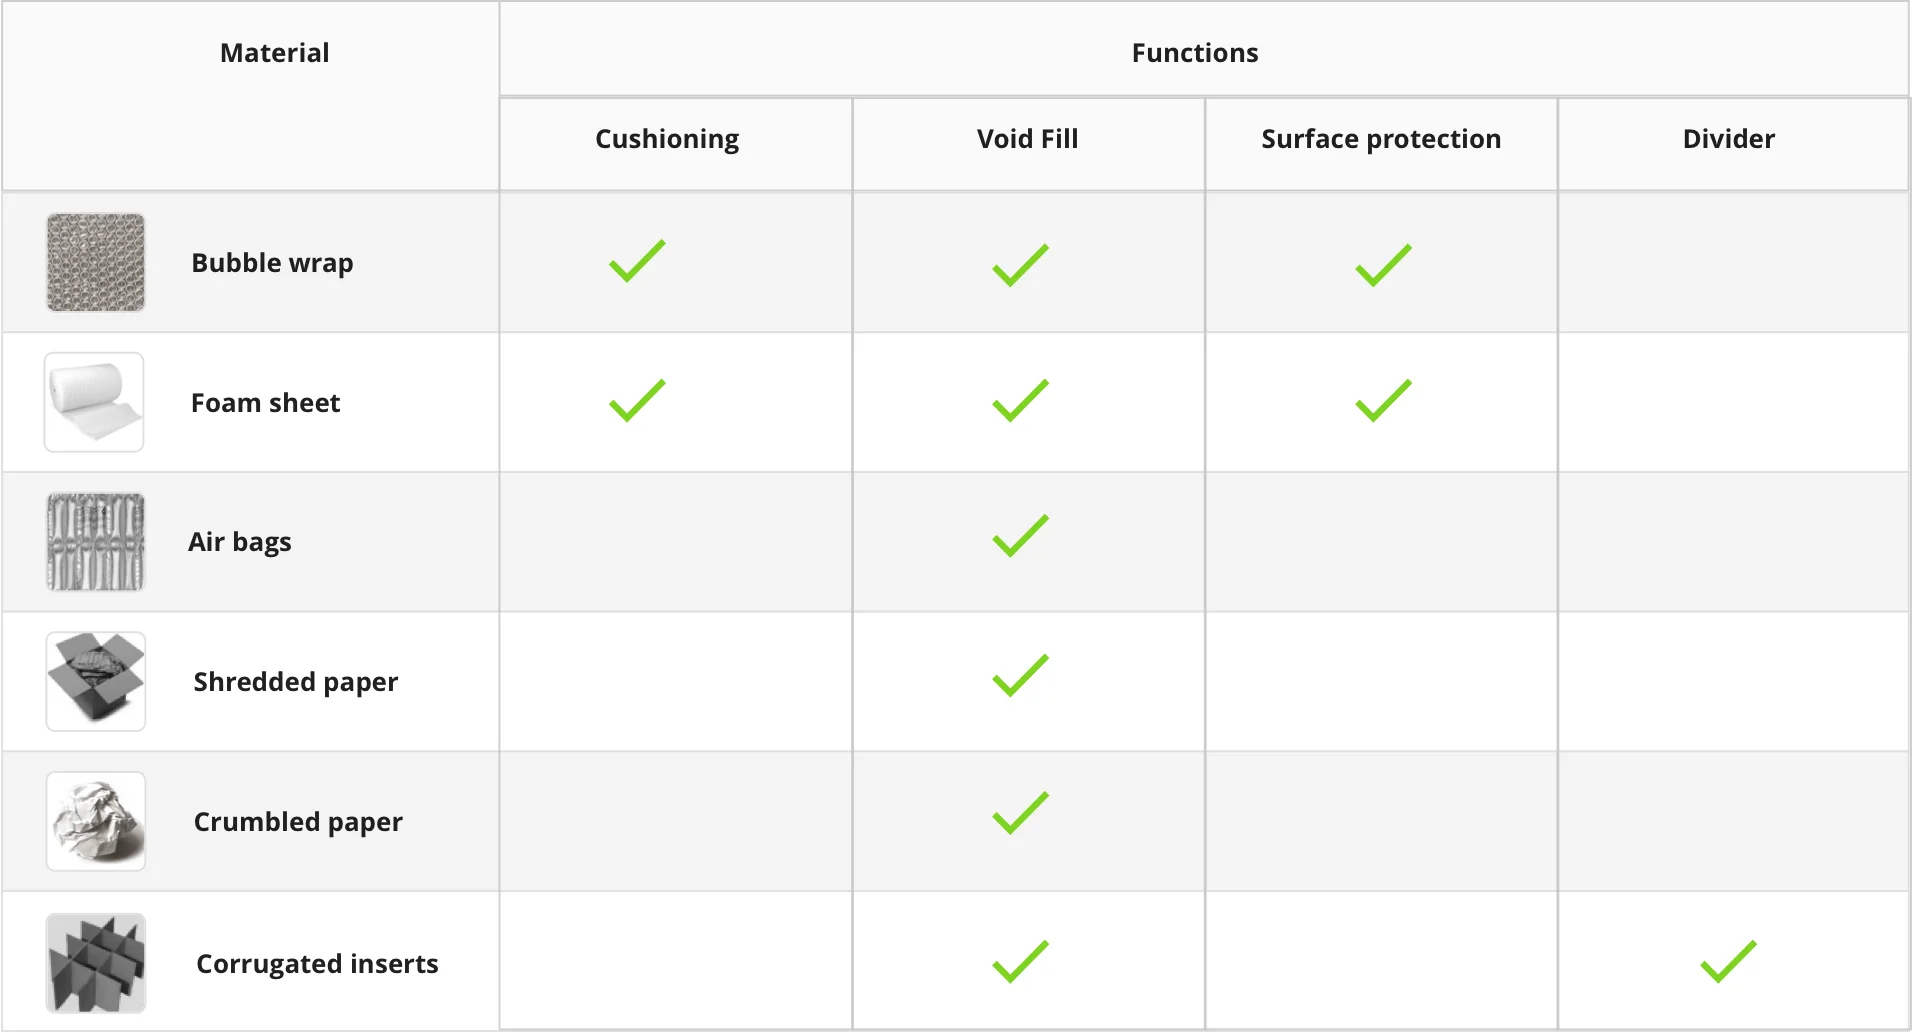The height and width of the screenshot is (1032, 1912).
Task: Click the Foam sheet roll image
Action: (x=94, y=402)
